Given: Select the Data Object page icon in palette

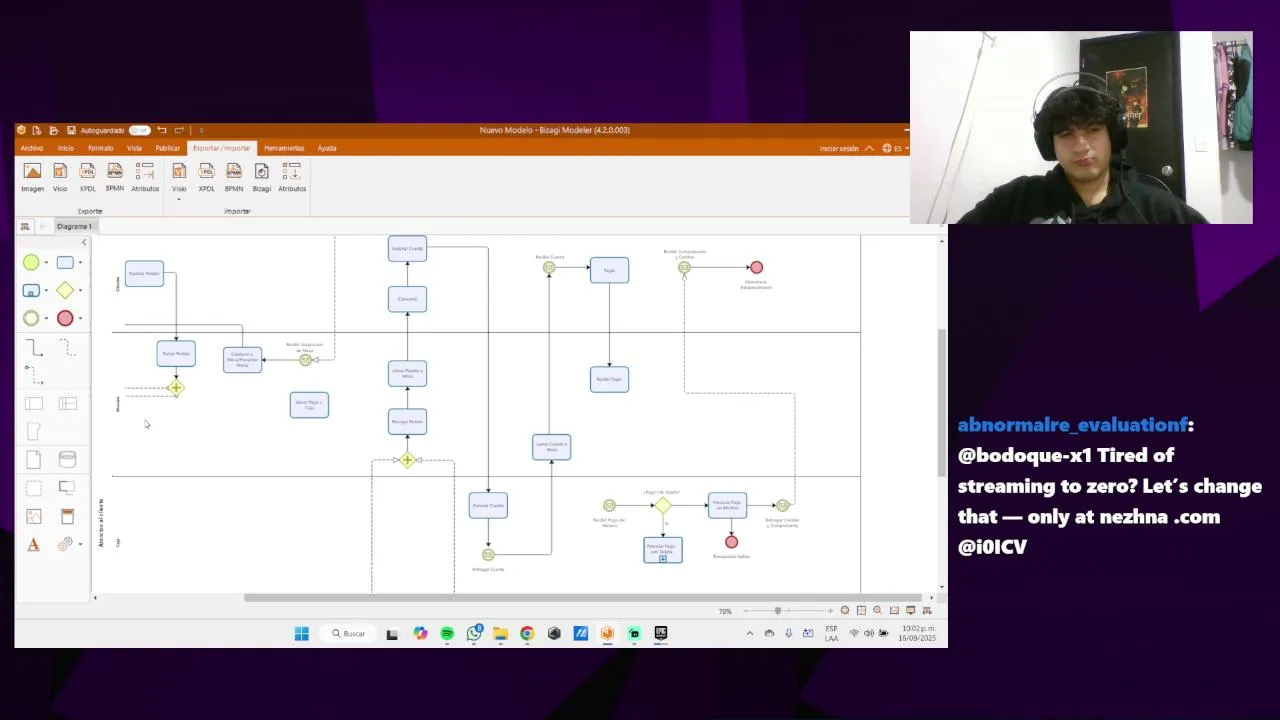Looking at the screenshot, I should tap(33, 459).
